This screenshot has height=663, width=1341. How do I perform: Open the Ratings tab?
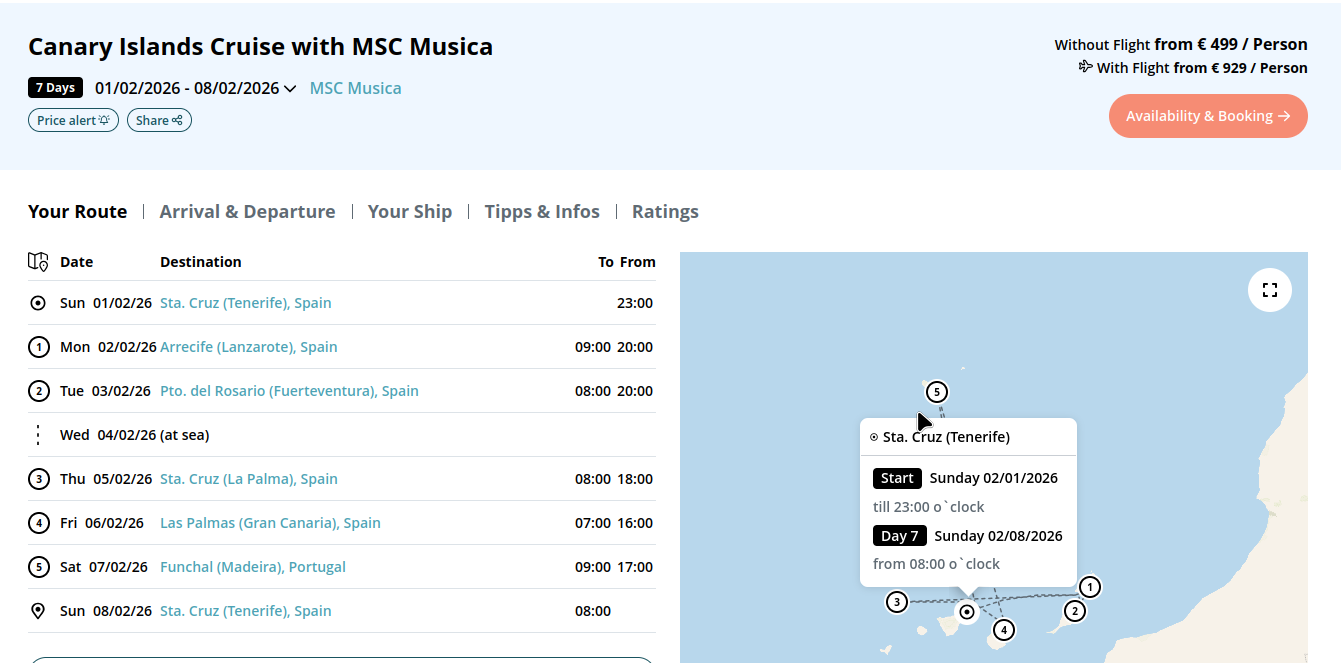coord(665,212)
